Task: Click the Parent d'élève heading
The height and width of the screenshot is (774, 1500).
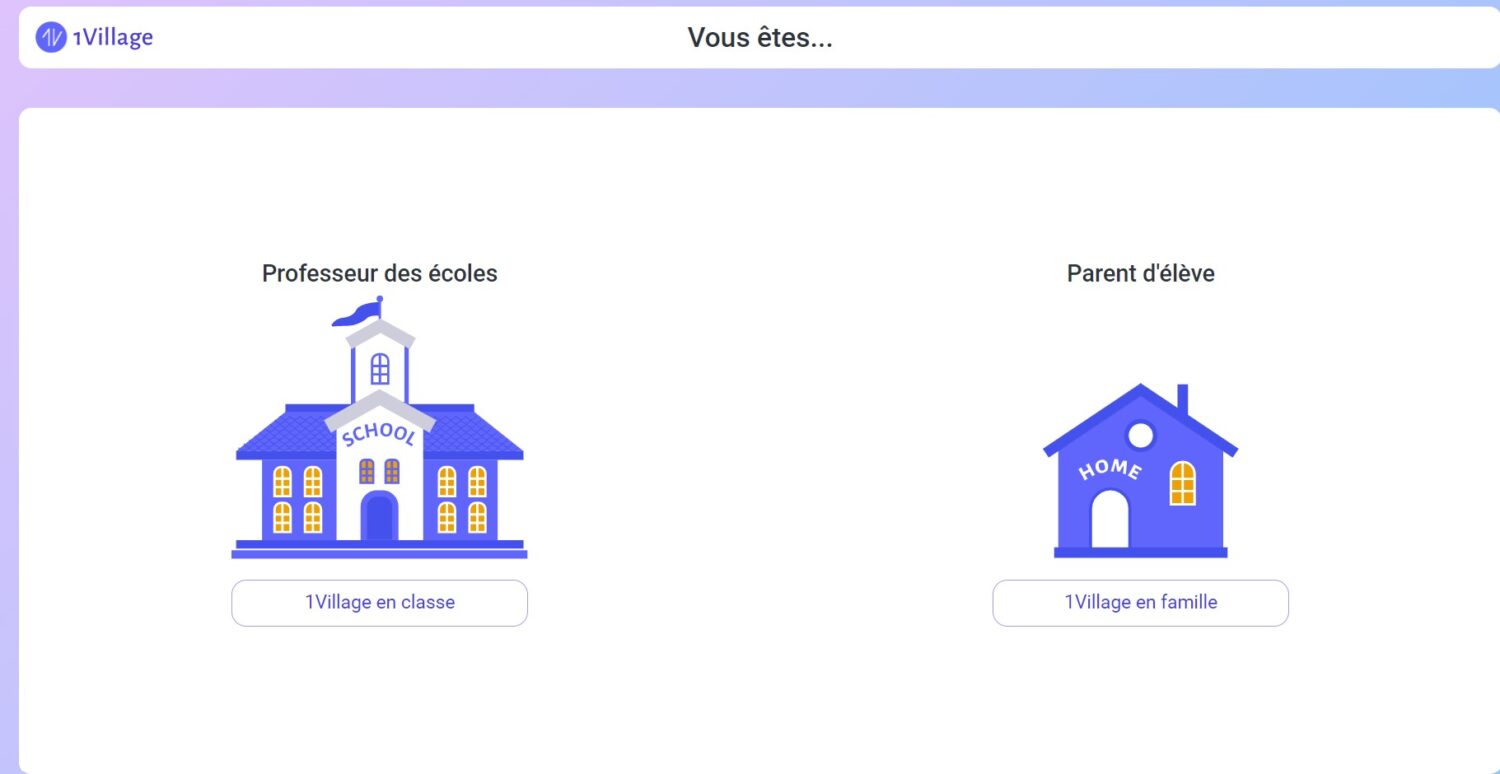Action: click(x=1141, y=273)
